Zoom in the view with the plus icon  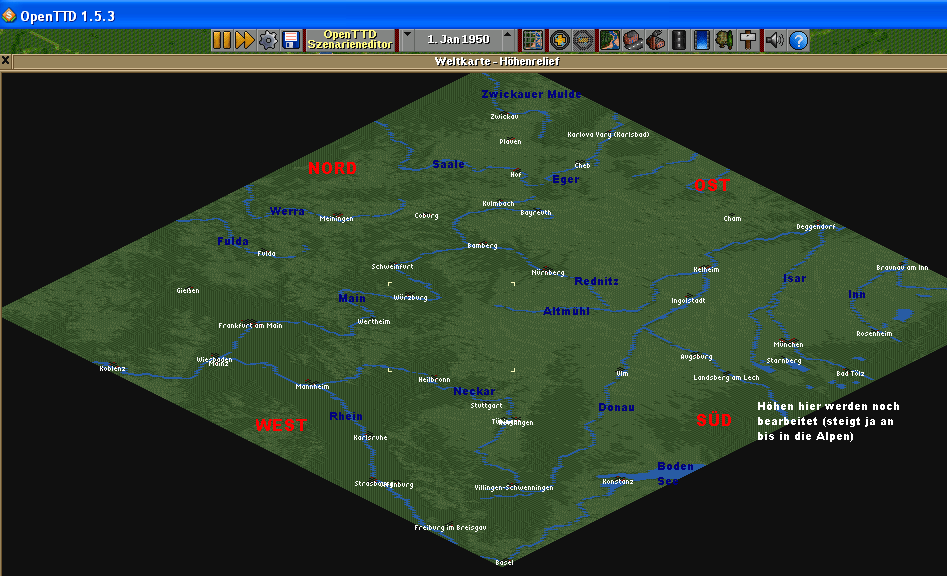click(x=560, y=40)
